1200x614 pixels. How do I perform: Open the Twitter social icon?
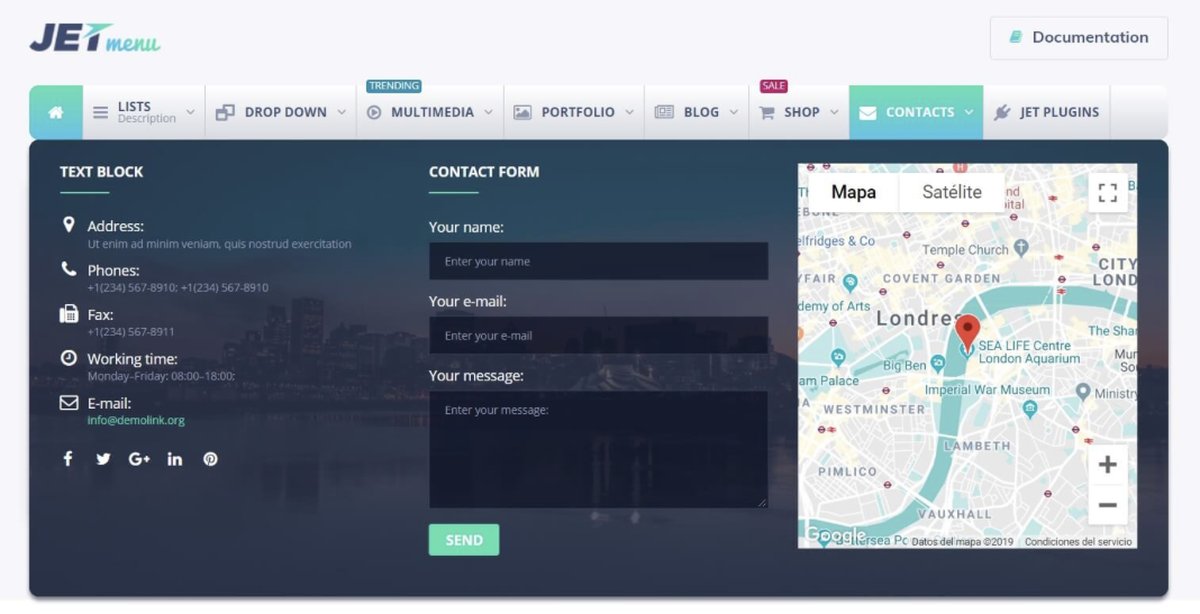[103, 459]
